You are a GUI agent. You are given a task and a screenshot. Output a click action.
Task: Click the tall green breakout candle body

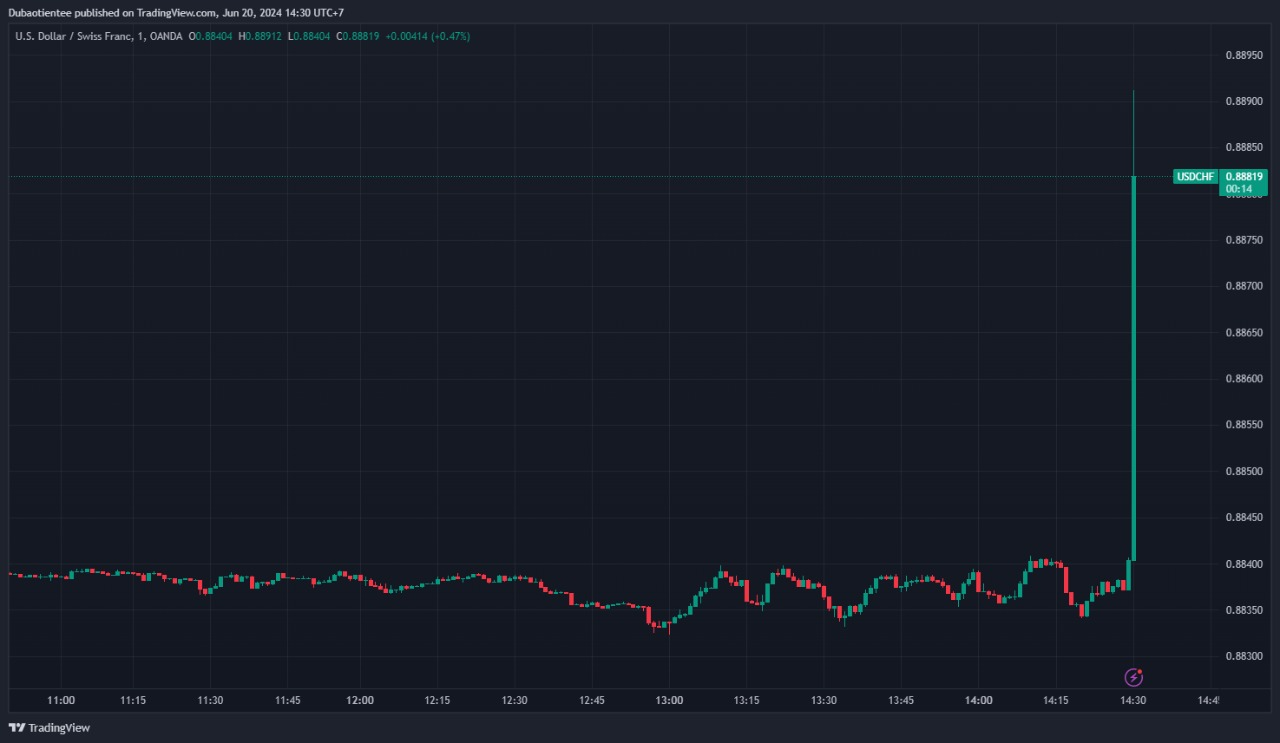(x=1133, y=368)
